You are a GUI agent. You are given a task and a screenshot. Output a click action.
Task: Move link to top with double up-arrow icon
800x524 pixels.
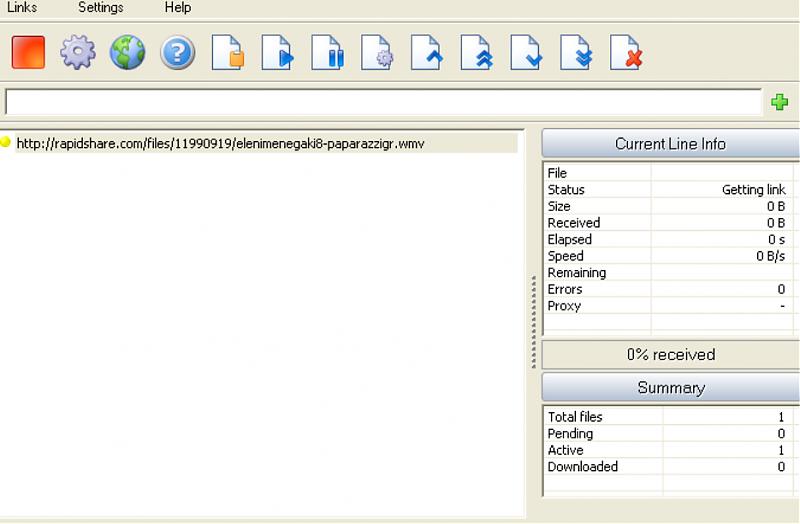(x=477, y=52)
